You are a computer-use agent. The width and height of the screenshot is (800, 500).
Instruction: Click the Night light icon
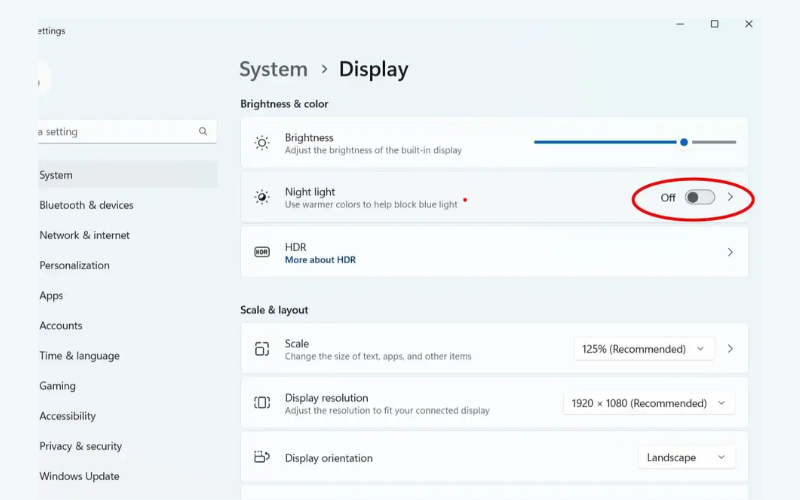point(262,197)
